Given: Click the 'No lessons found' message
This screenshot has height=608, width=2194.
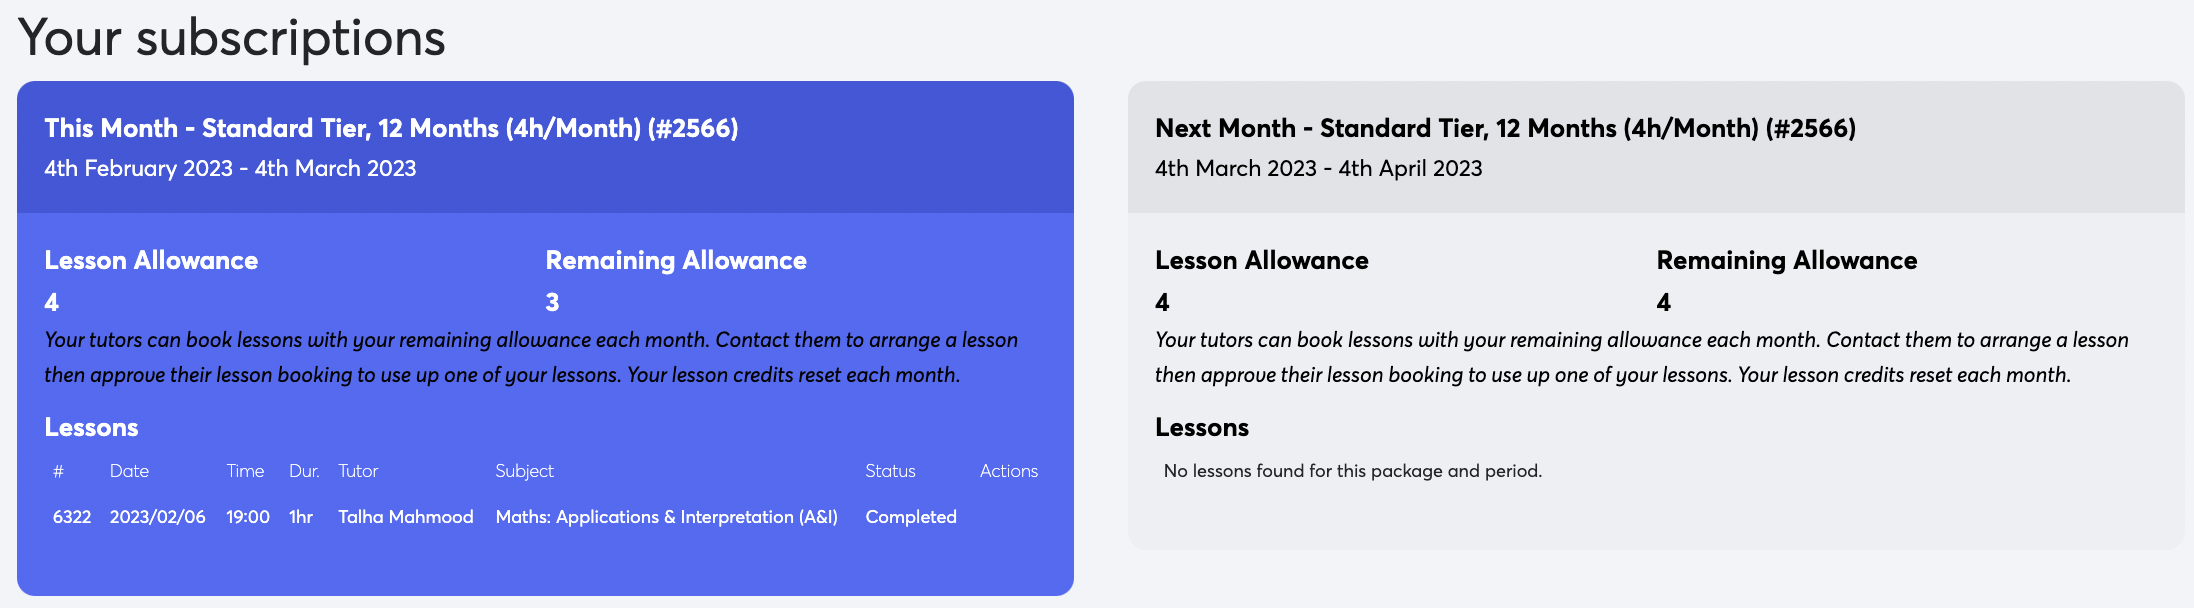Looking at the screenshot, I should [1352, 471].
